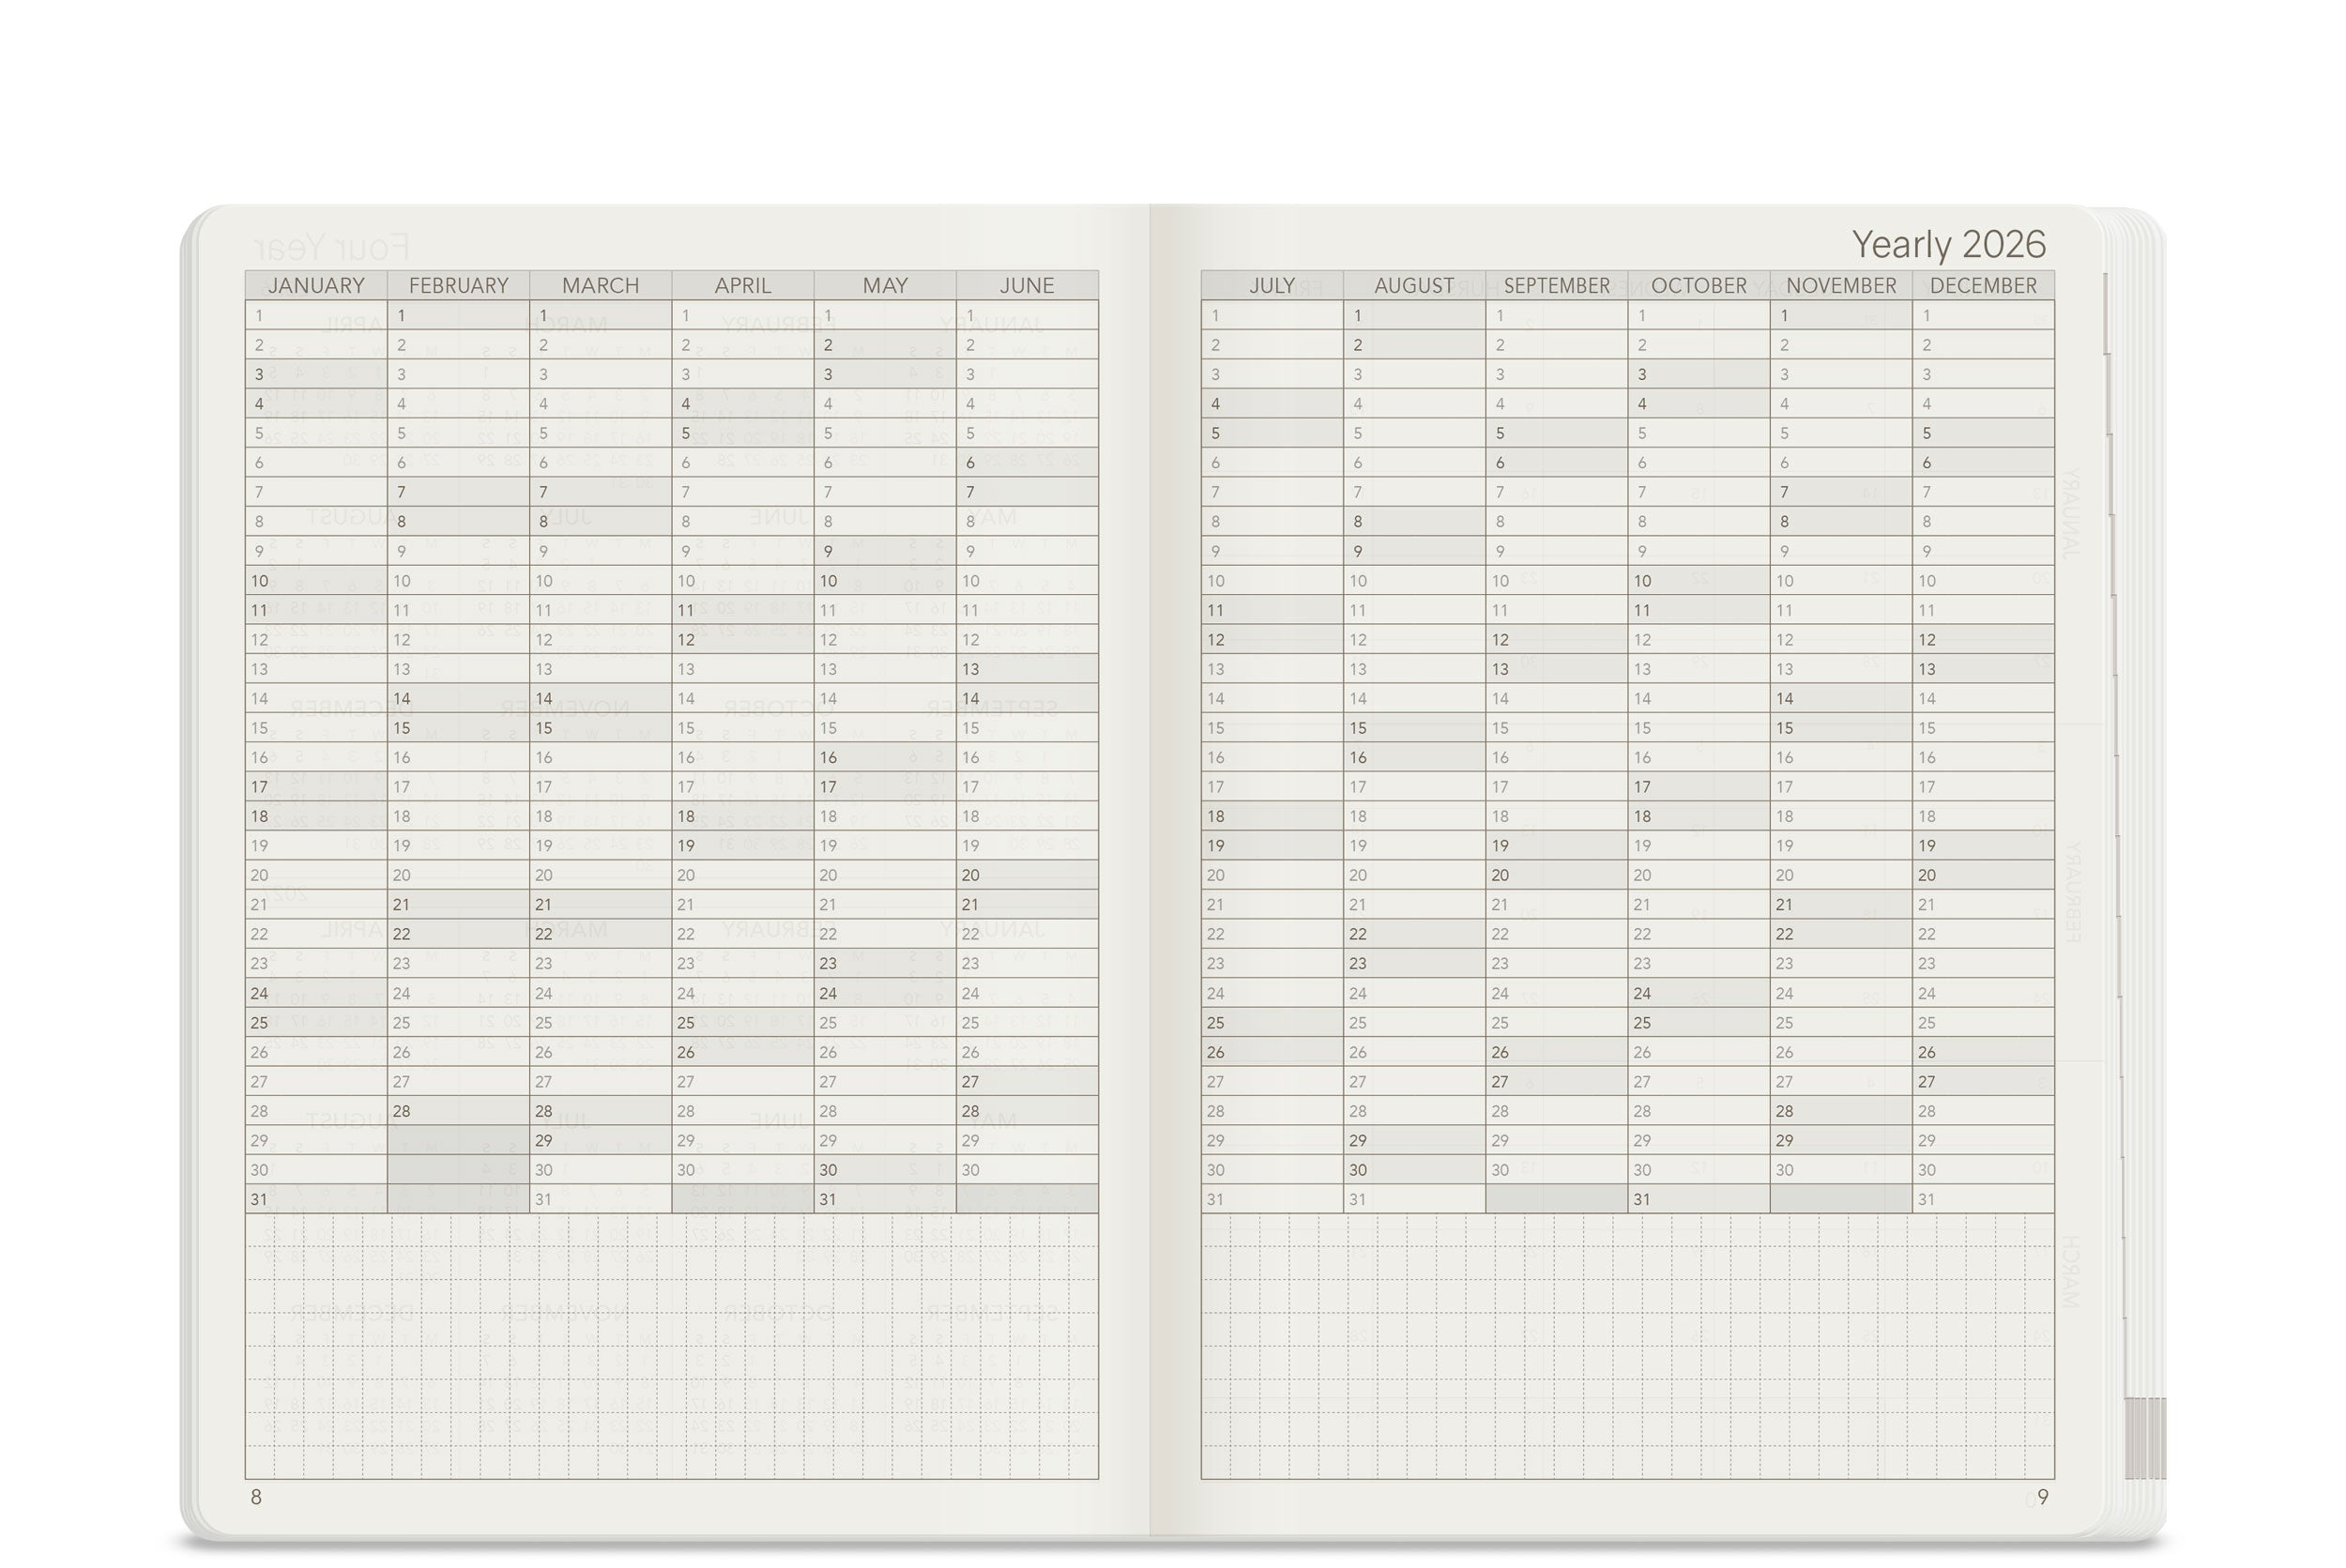Select the JULY column header
Image resolution: width=2346 pixels, height=1568 pixels.
coord(1272,285)
